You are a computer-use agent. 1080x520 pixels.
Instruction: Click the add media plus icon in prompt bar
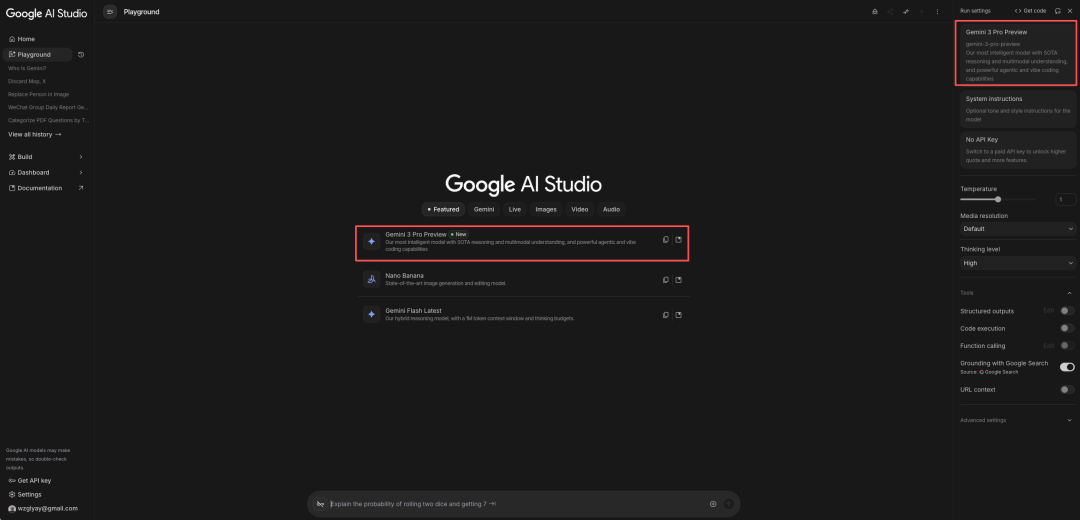pos(713,504)
